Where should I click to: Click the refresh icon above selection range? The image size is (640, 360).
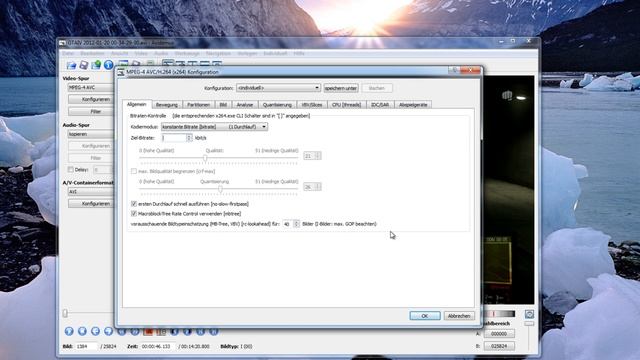(x=529, y=314)
